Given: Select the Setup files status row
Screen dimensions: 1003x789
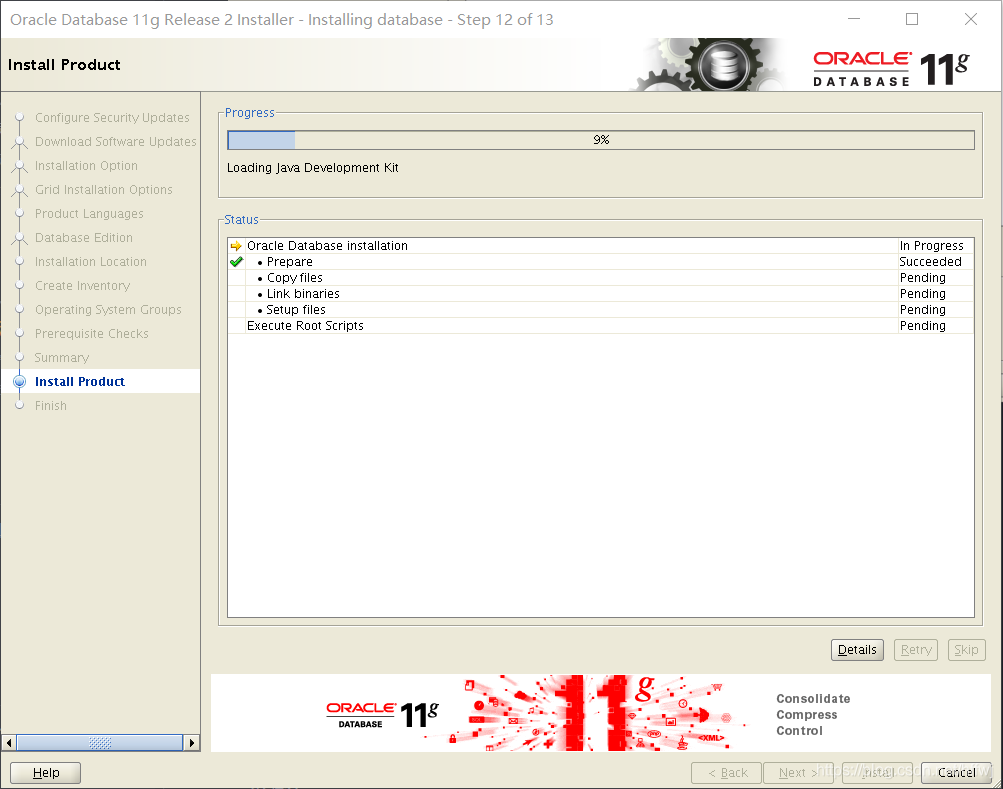Looking at the screenshot, I should click(x=601, y=310).
